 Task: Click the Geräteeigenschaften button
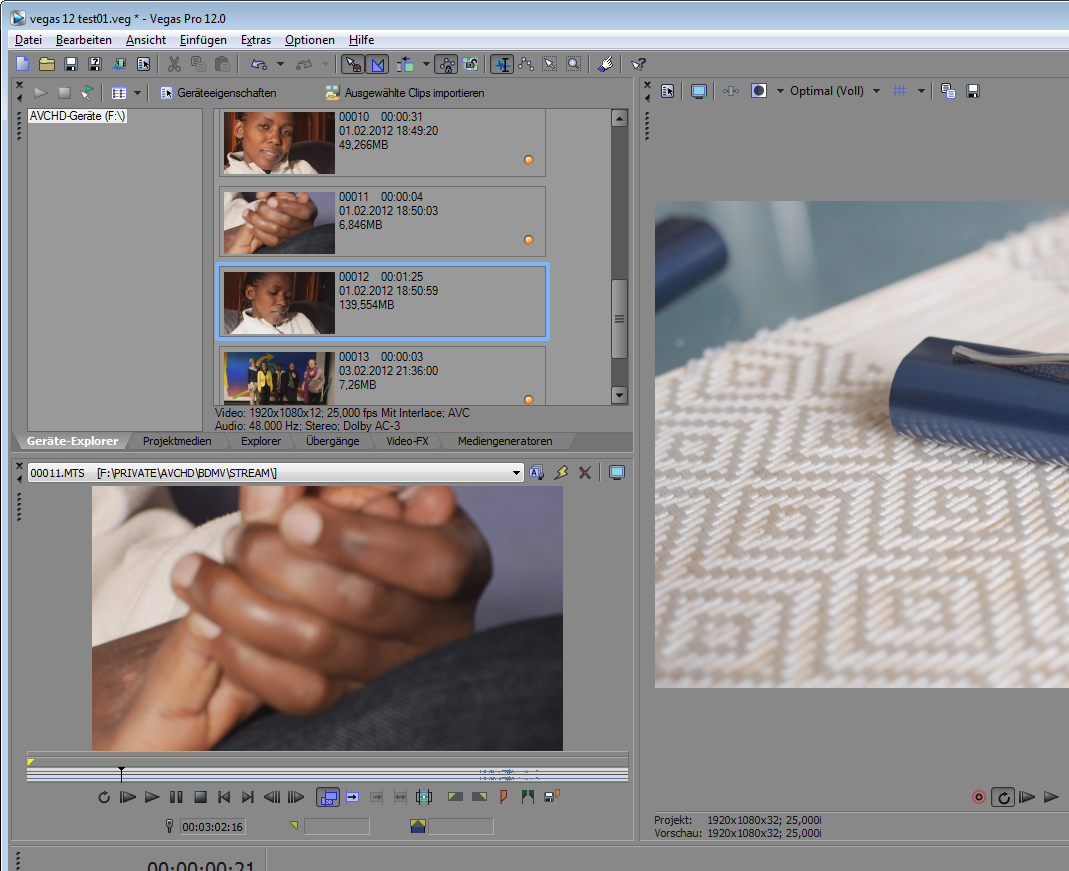click(218, 93)
